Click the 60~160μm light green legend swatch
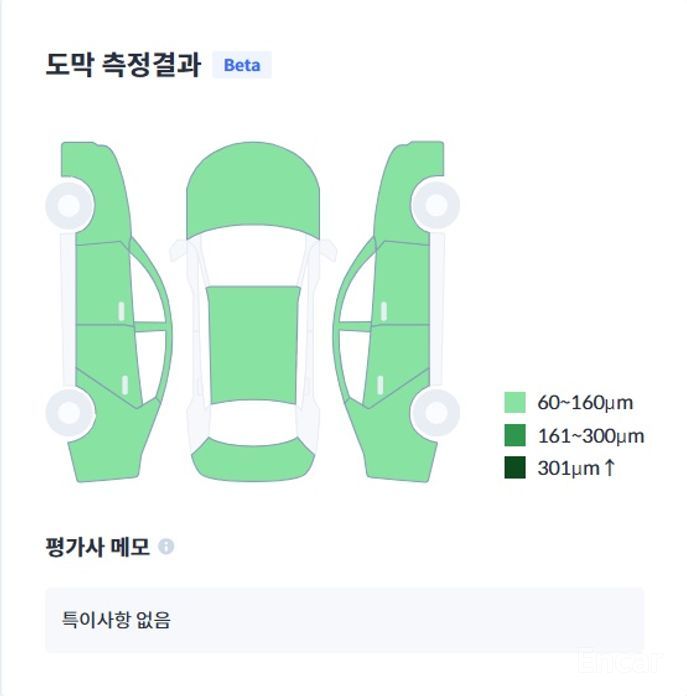This screenshot has height=696, width=687. [x=515, y=403]
